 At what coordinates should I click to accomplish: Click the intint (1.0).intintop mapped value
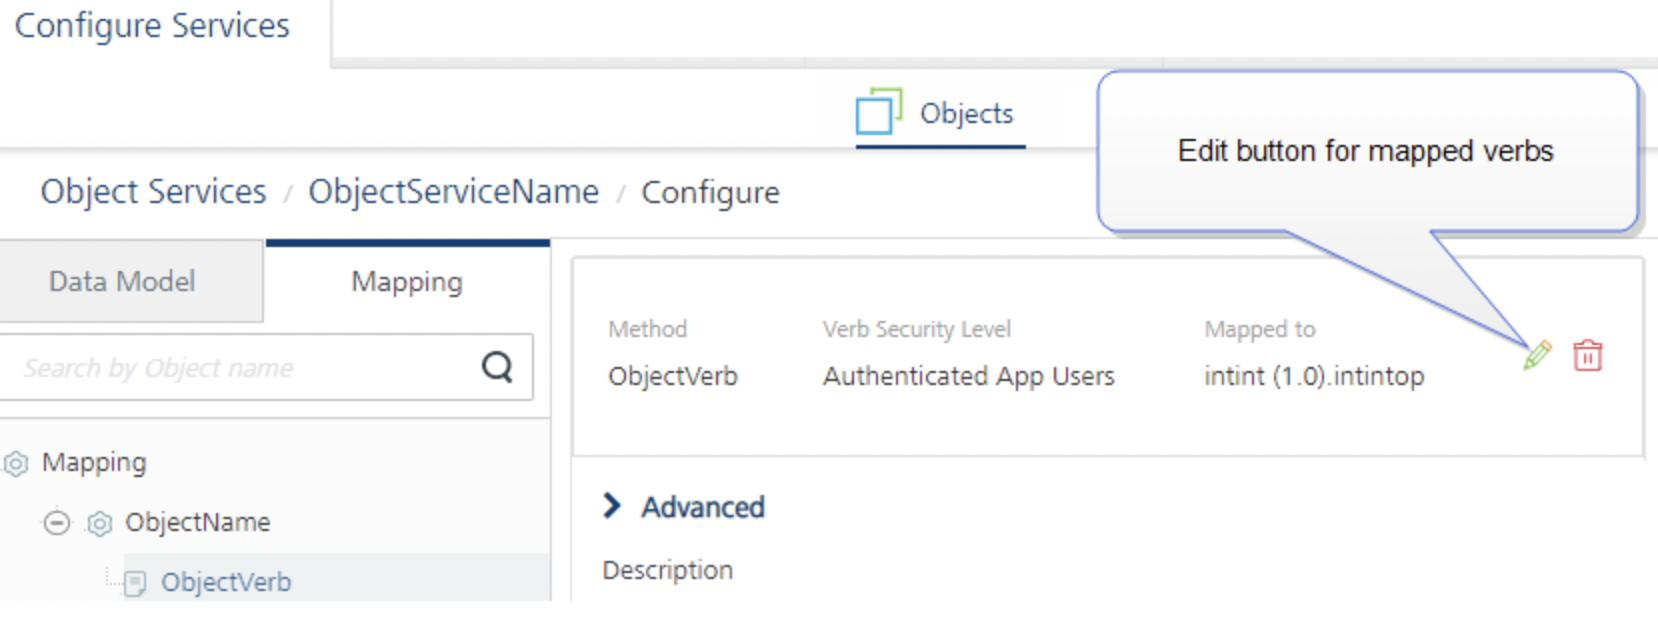(1314, 376)
